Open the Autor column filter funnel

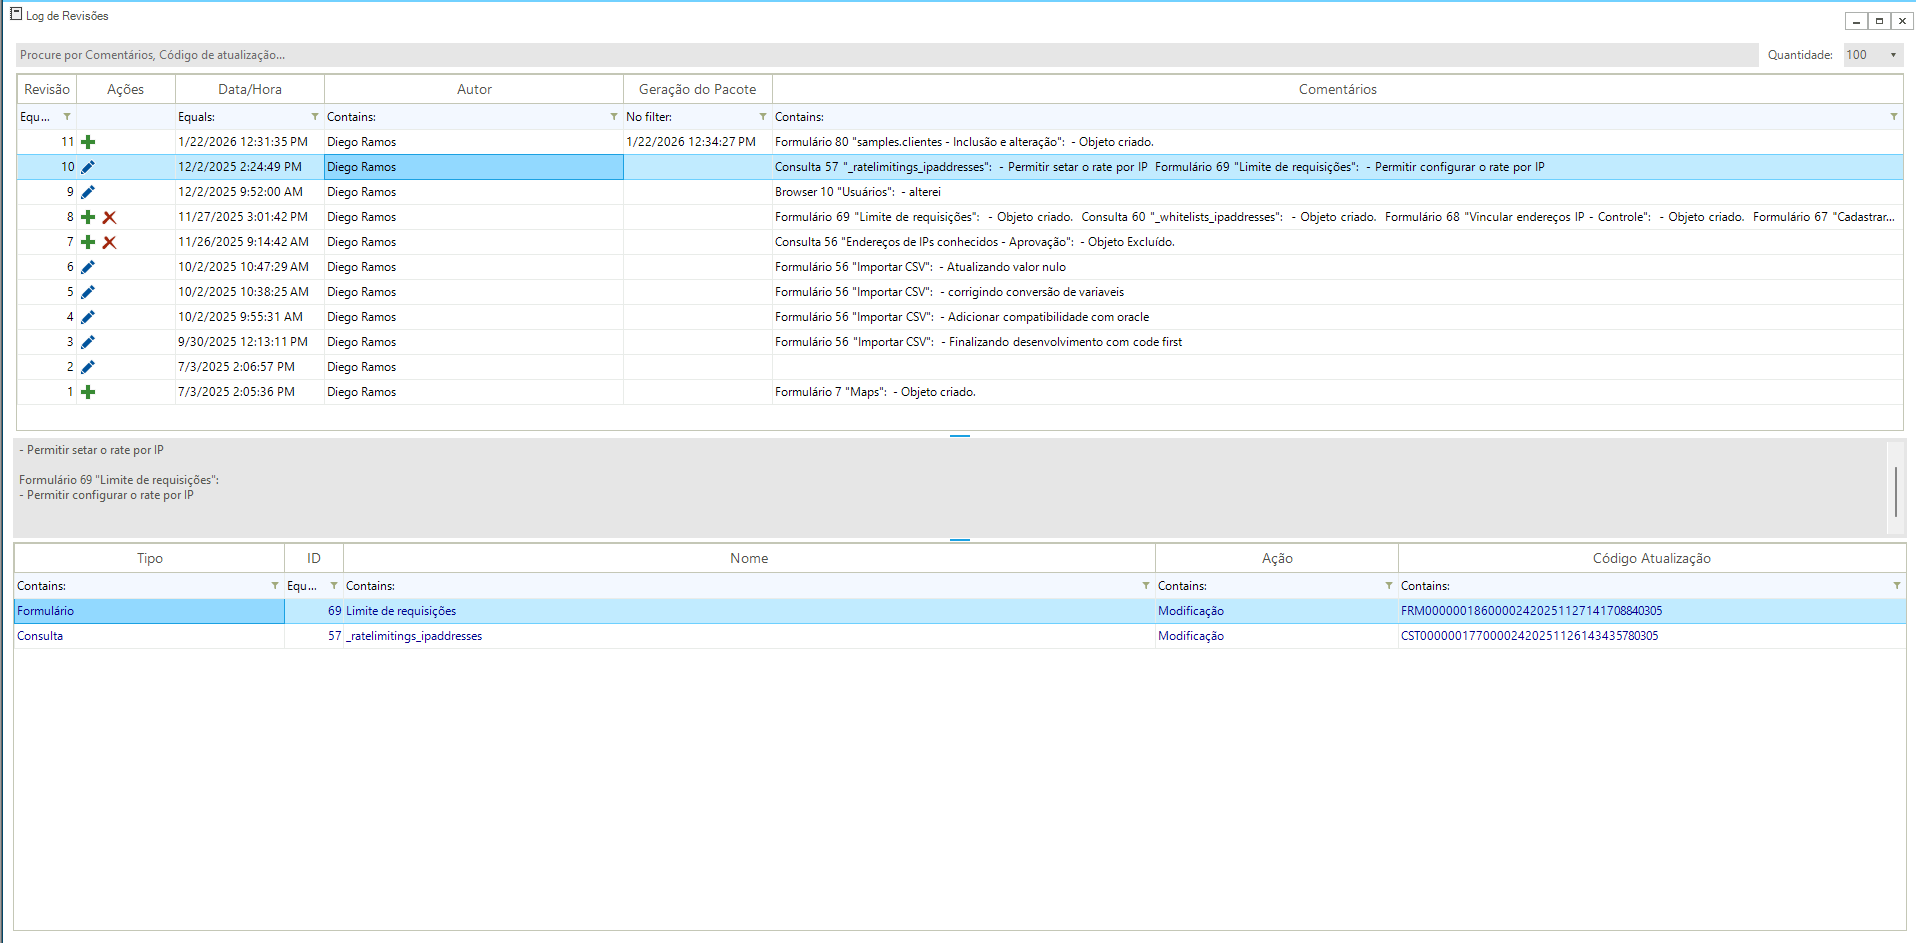pos(613,117)
